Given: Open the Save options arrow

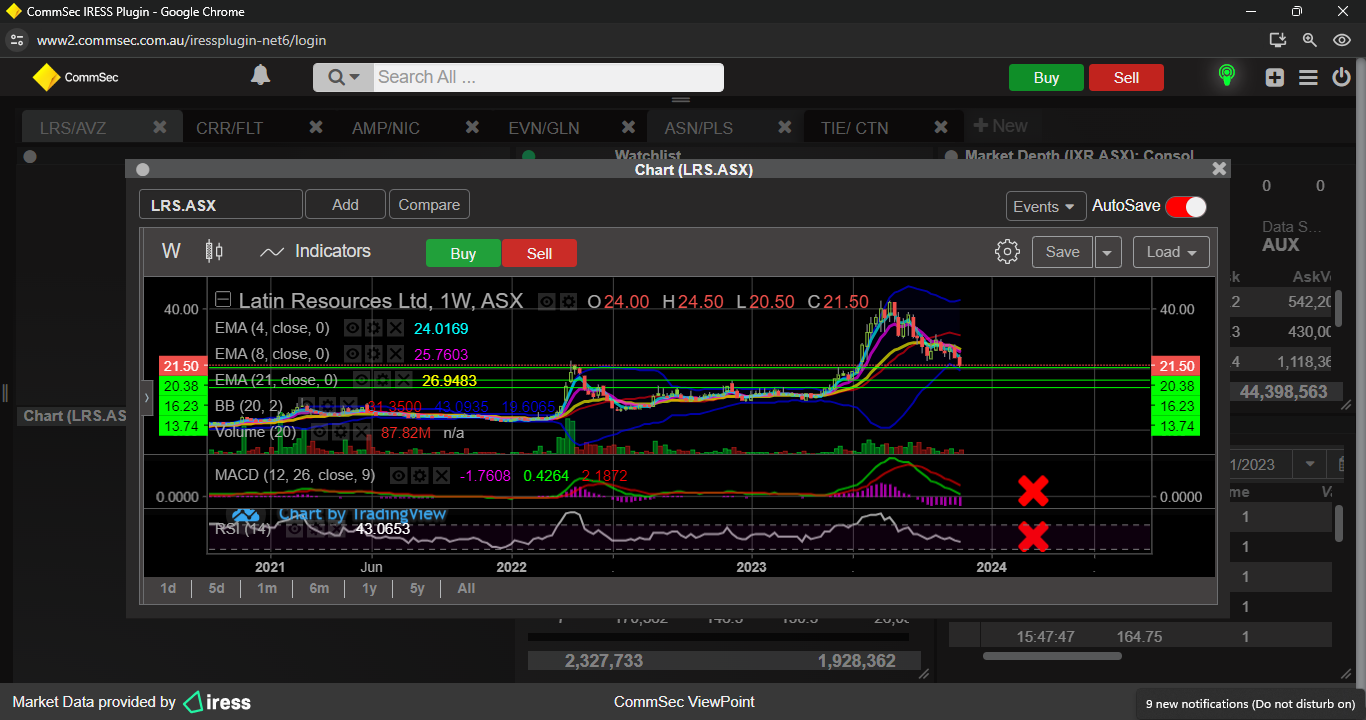Looking at the screenshot, I should (x=1107, y=252).
